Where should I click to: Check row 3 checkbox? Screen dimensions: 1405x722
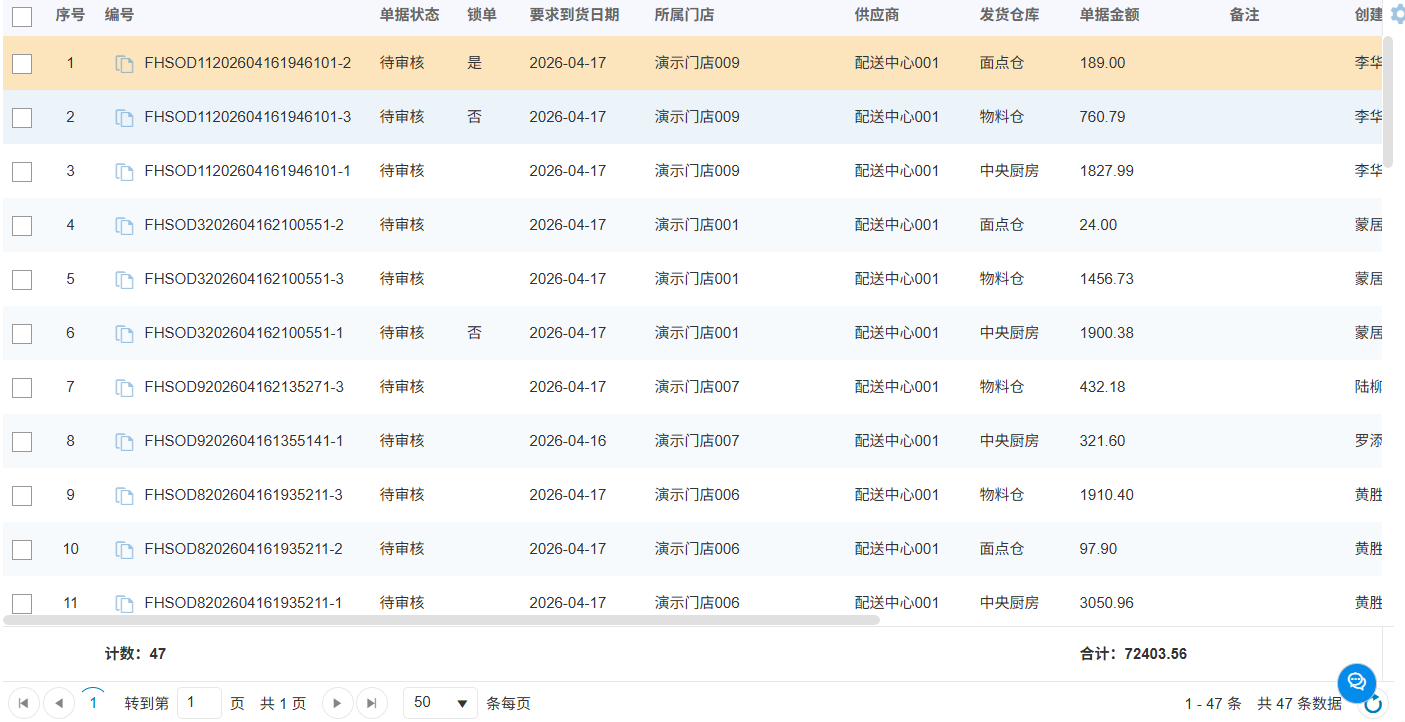[22, 172]
